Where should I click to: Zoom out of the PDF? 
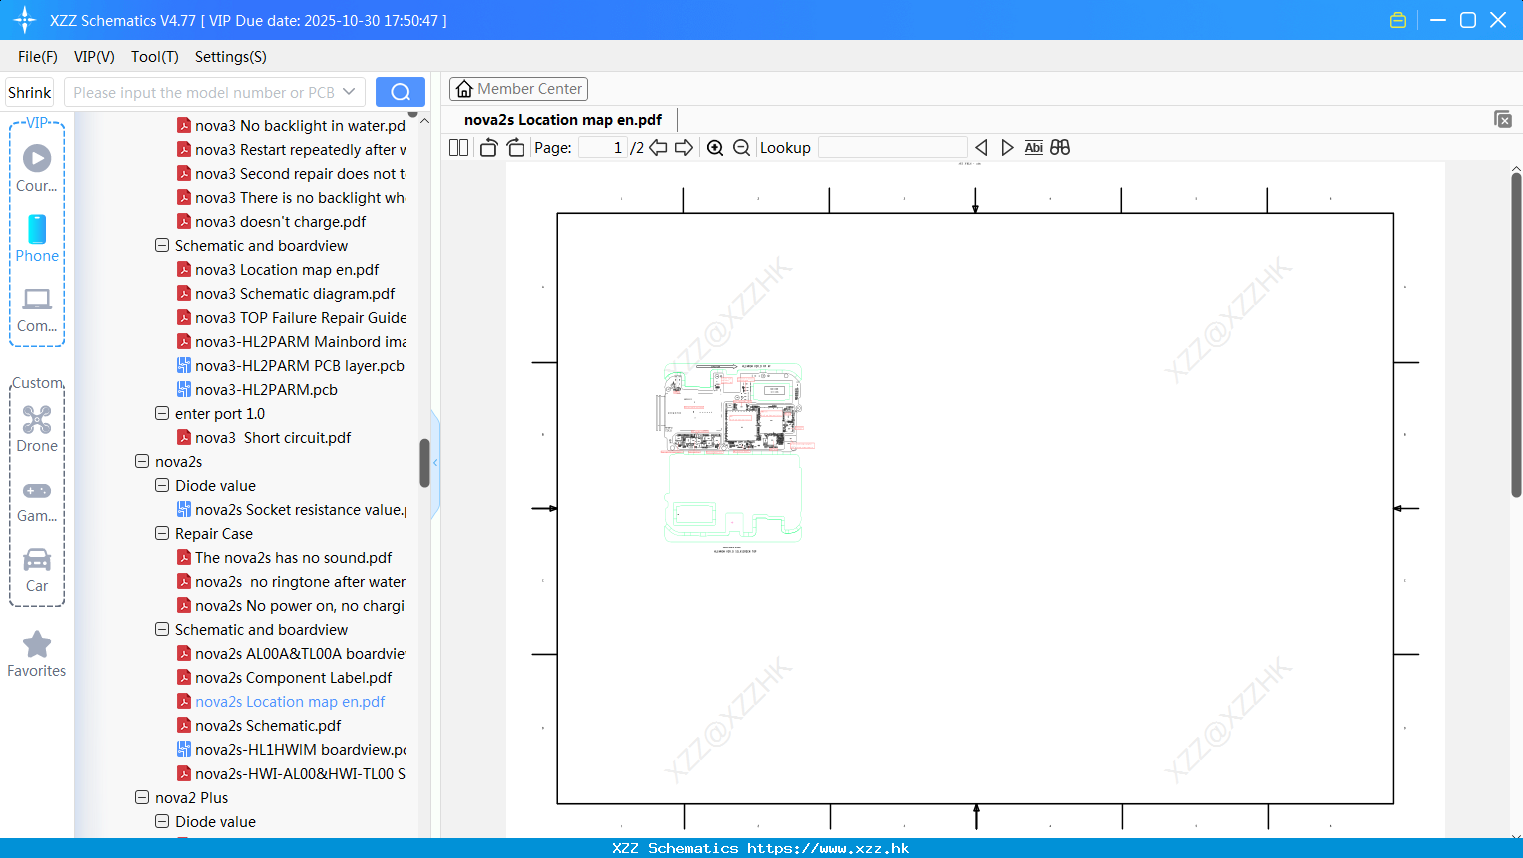(741, 147)
